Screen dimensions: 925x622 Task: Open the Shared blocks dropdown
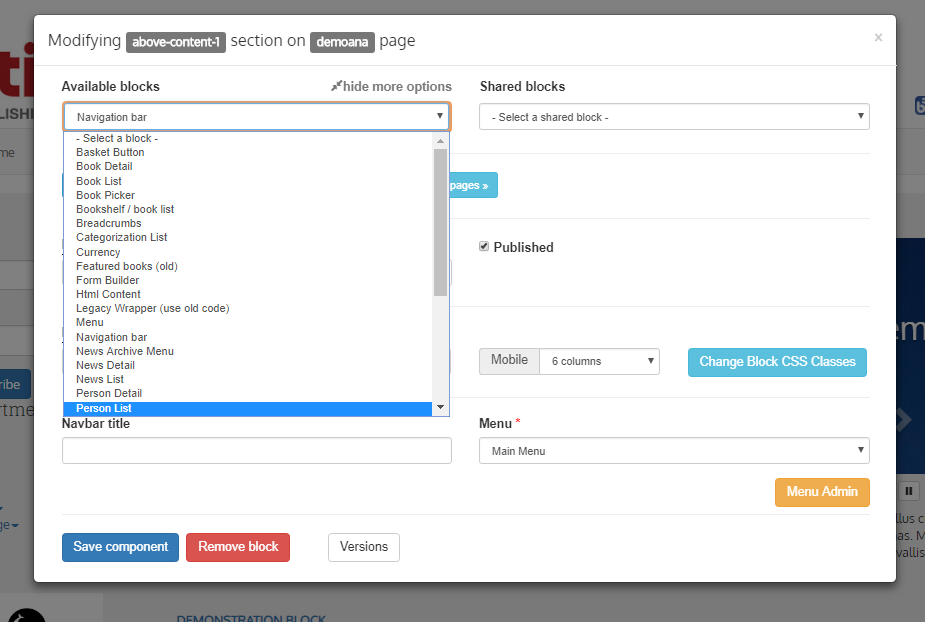(x=674, y=117)
